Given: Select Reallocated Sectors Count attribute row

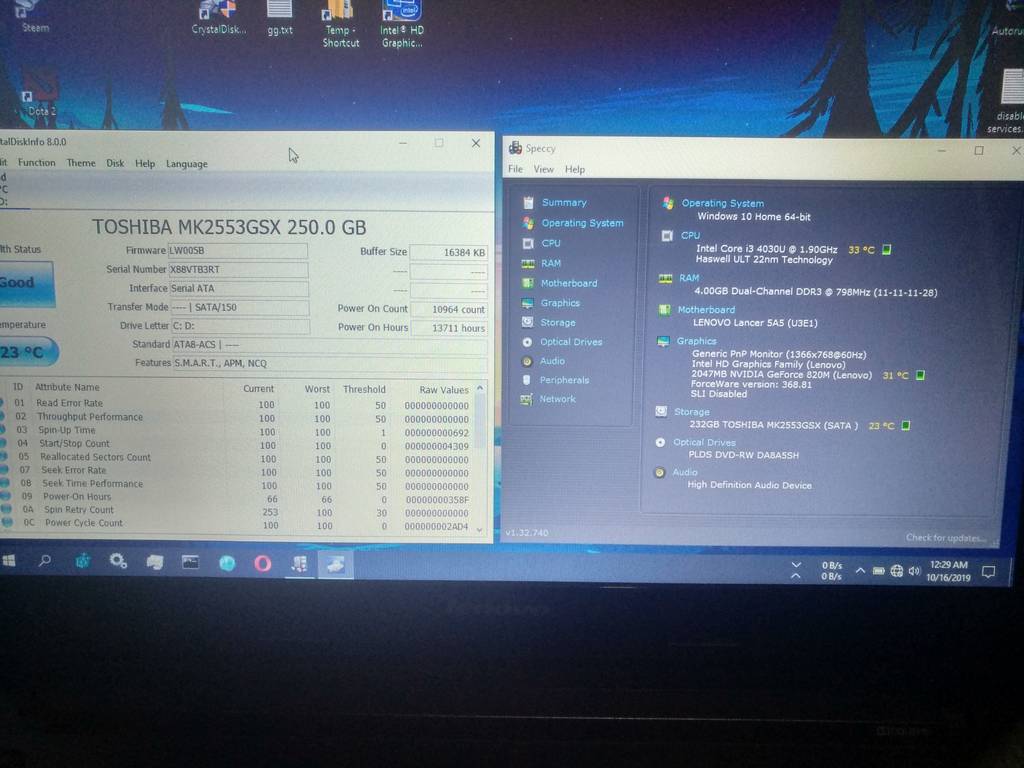Looking at the screenshot, I should (236, 458).
